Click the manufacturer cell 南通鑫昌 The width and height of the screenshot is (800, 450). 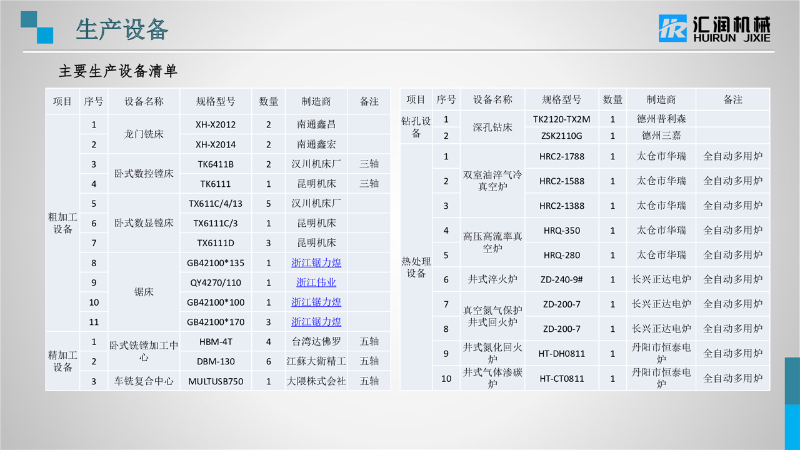[316, 124]
